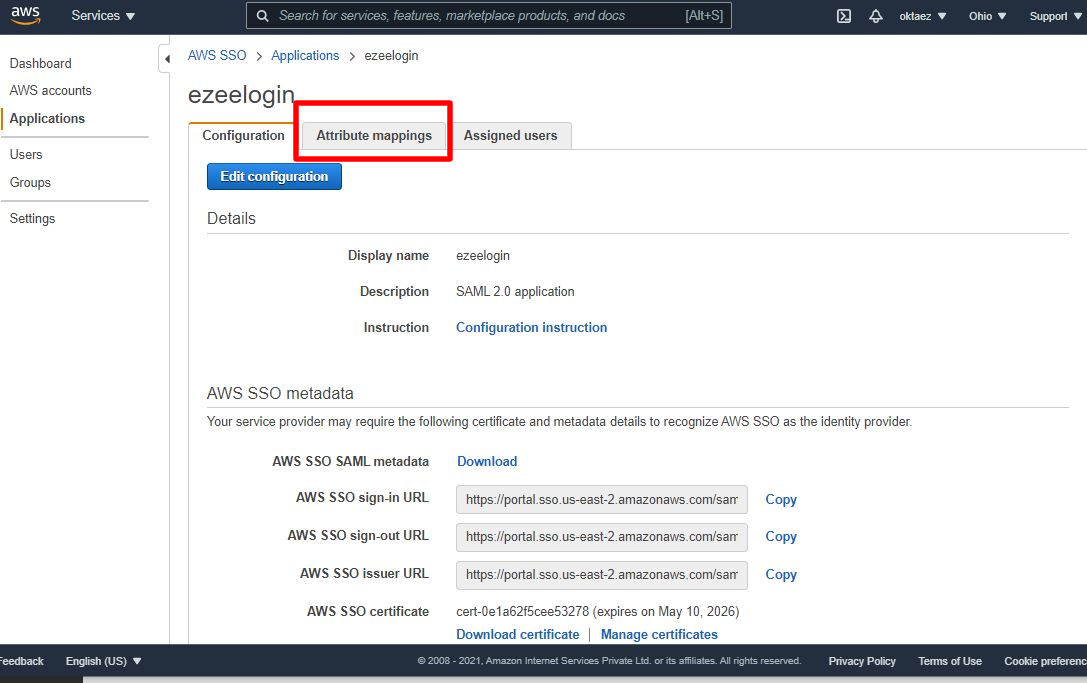The height and width of the screenshot is (683, 1087).
Task: Click the Feedback footer link
Action: tap(21, 661)
